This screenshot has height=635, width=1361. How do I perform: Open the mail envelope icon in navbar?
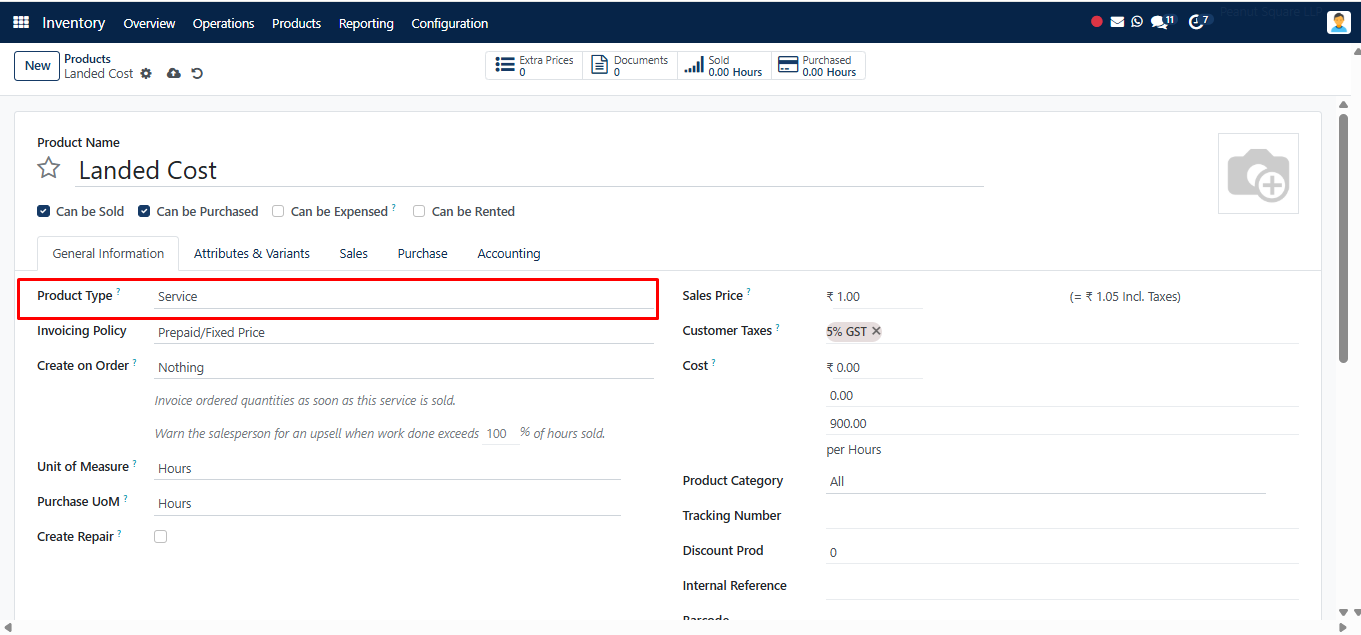pyautogui.click(x=1117, y=22)
